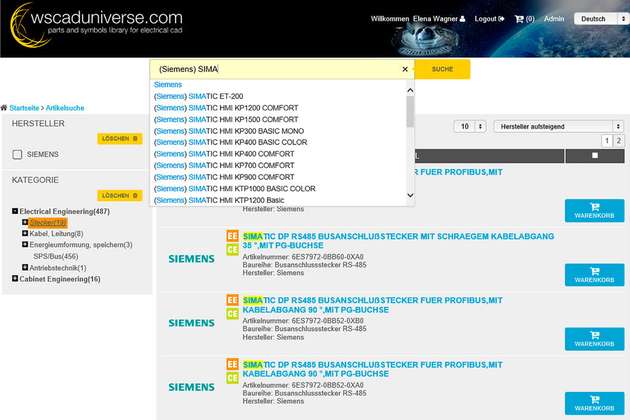Add 6ES7972-0BB52-0XA0 to Warenkorb
This screenshot has width=630, height=420.
(594, 404)
